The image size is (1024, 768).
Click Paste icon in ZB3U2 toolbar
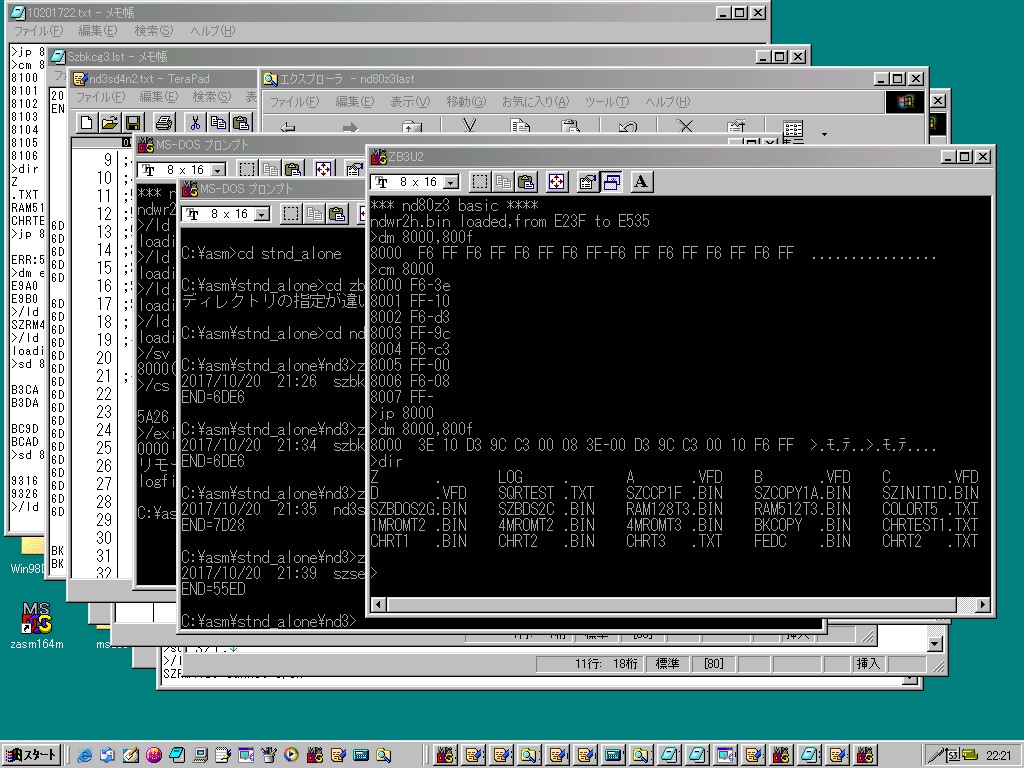click(526, 182)
